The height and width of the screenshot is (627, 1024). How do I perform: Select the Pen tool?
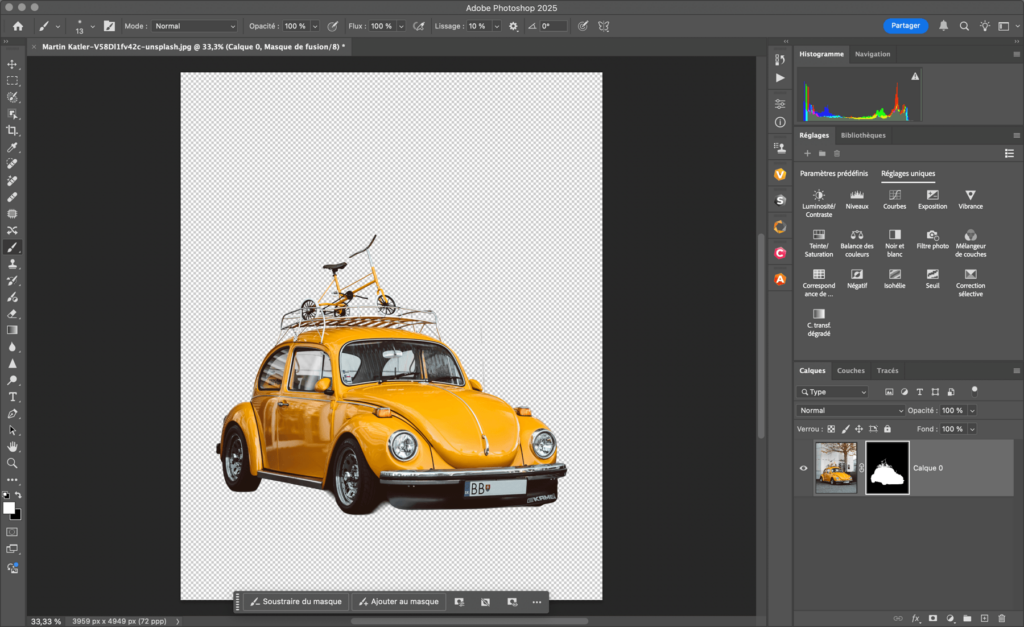click(12, 413)
